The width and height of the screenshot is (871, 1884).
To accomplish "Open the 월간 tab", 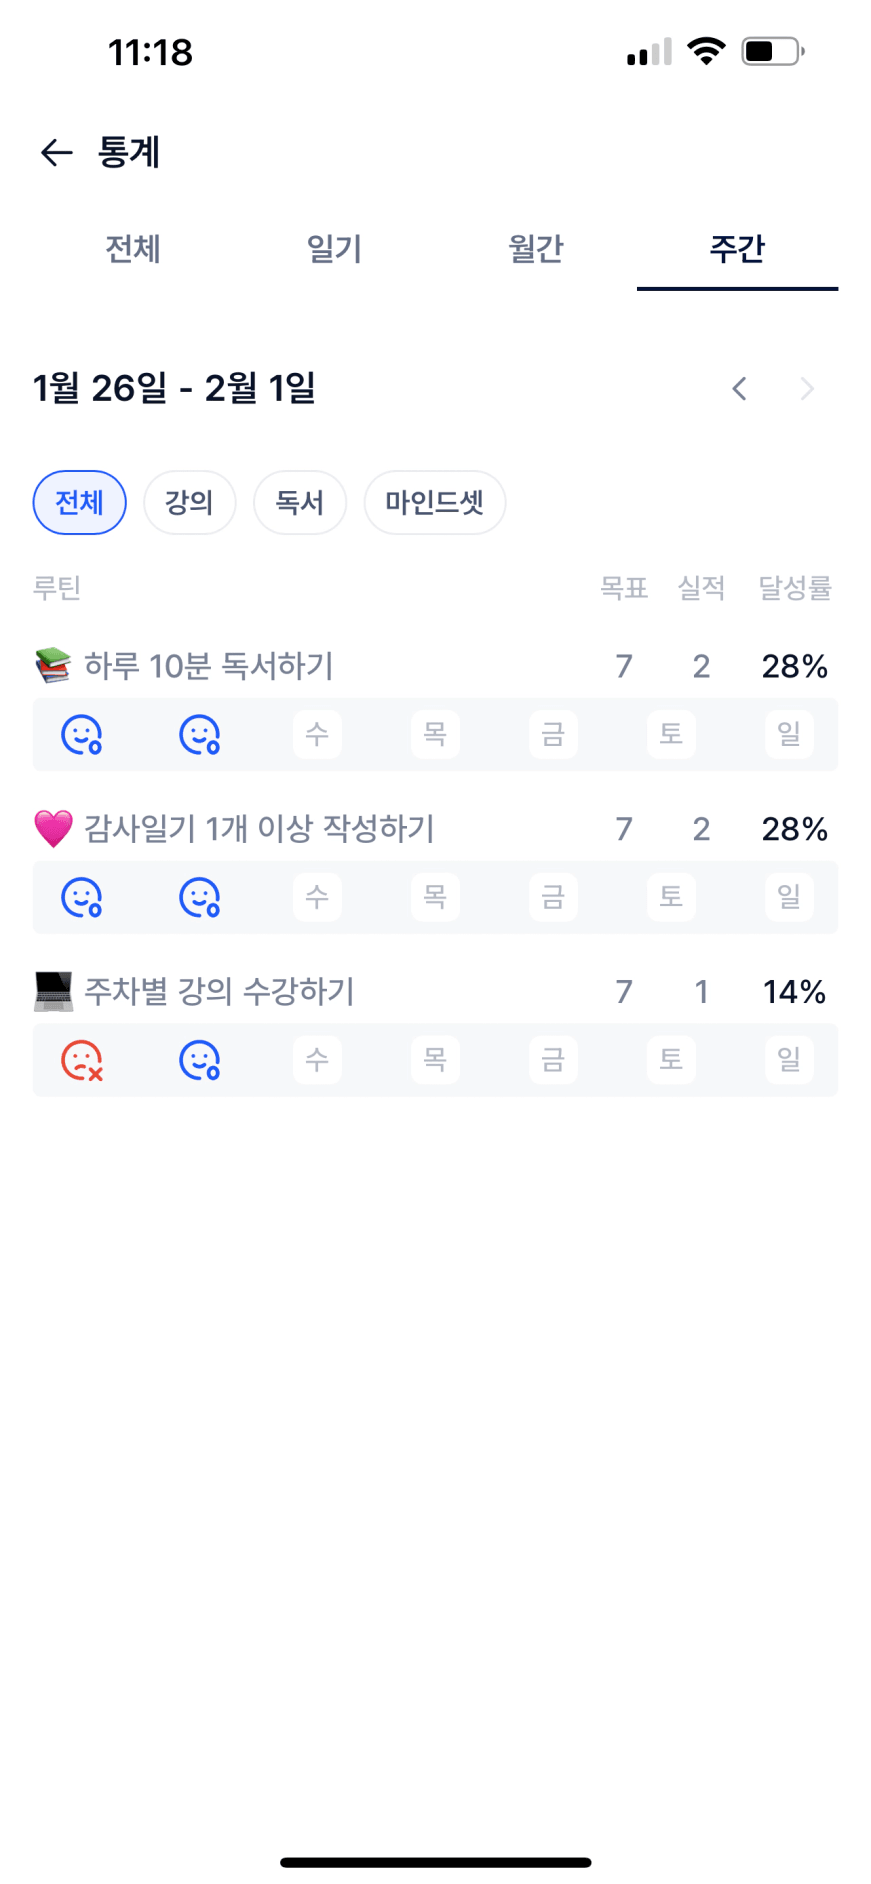I will (x=536, y=248).
